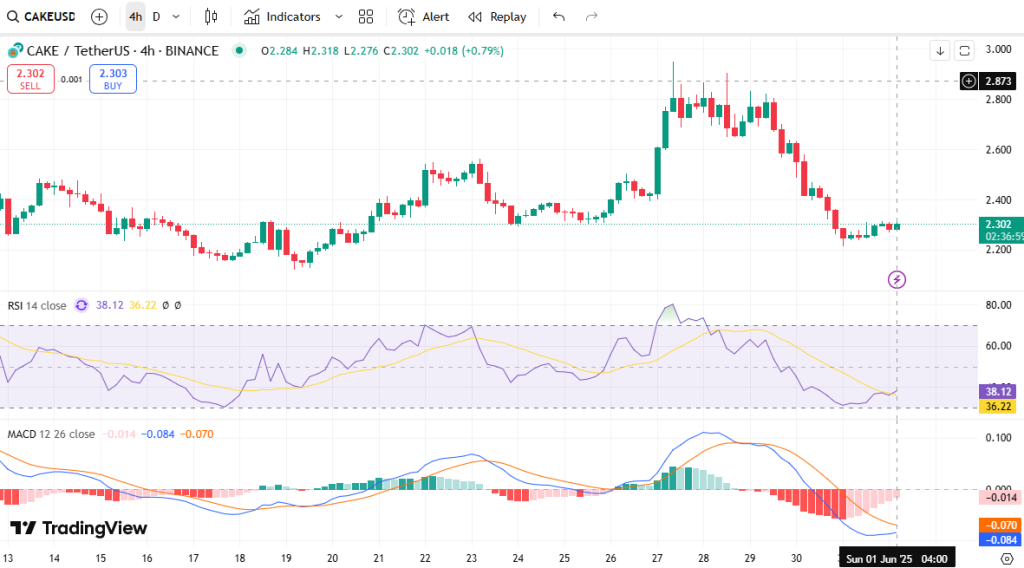Undo the last chart action

tap(558, 16)
